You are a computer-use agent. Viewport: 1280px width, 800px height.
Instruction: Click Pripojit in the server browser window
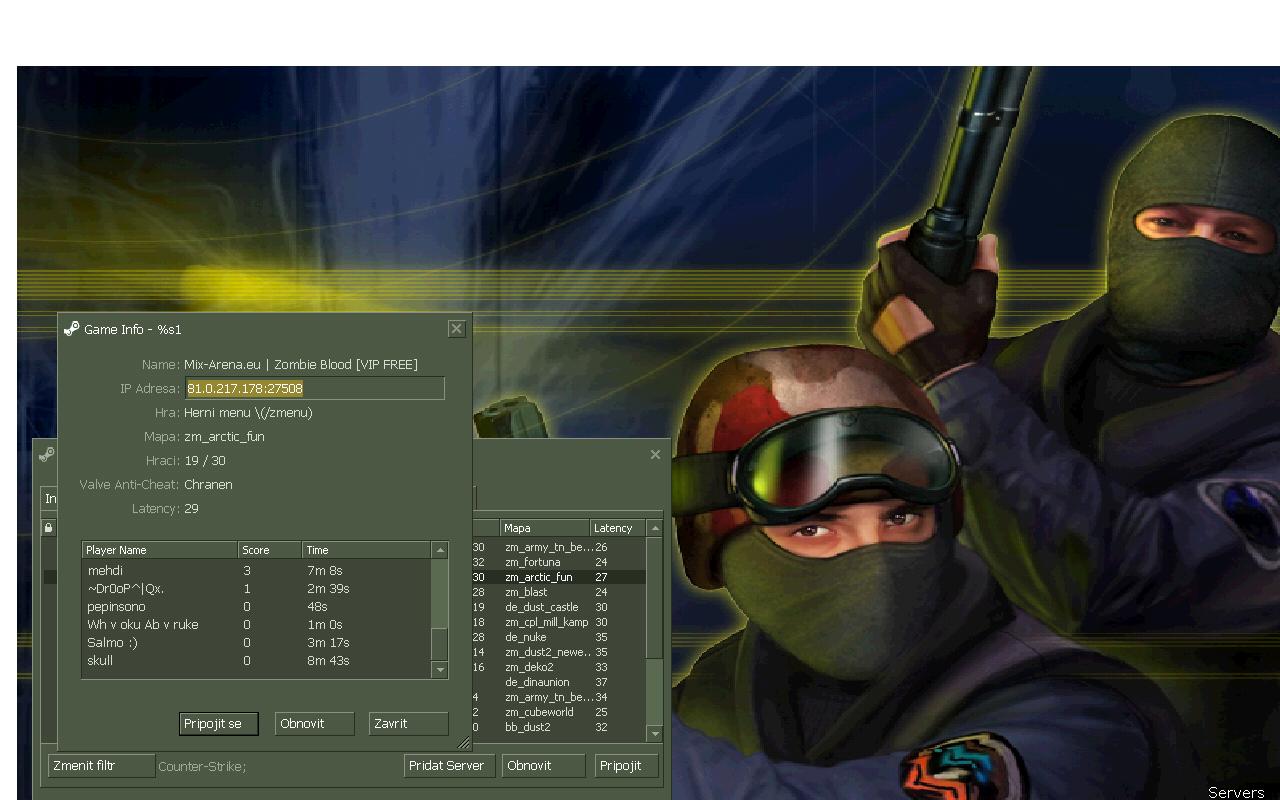626,766
